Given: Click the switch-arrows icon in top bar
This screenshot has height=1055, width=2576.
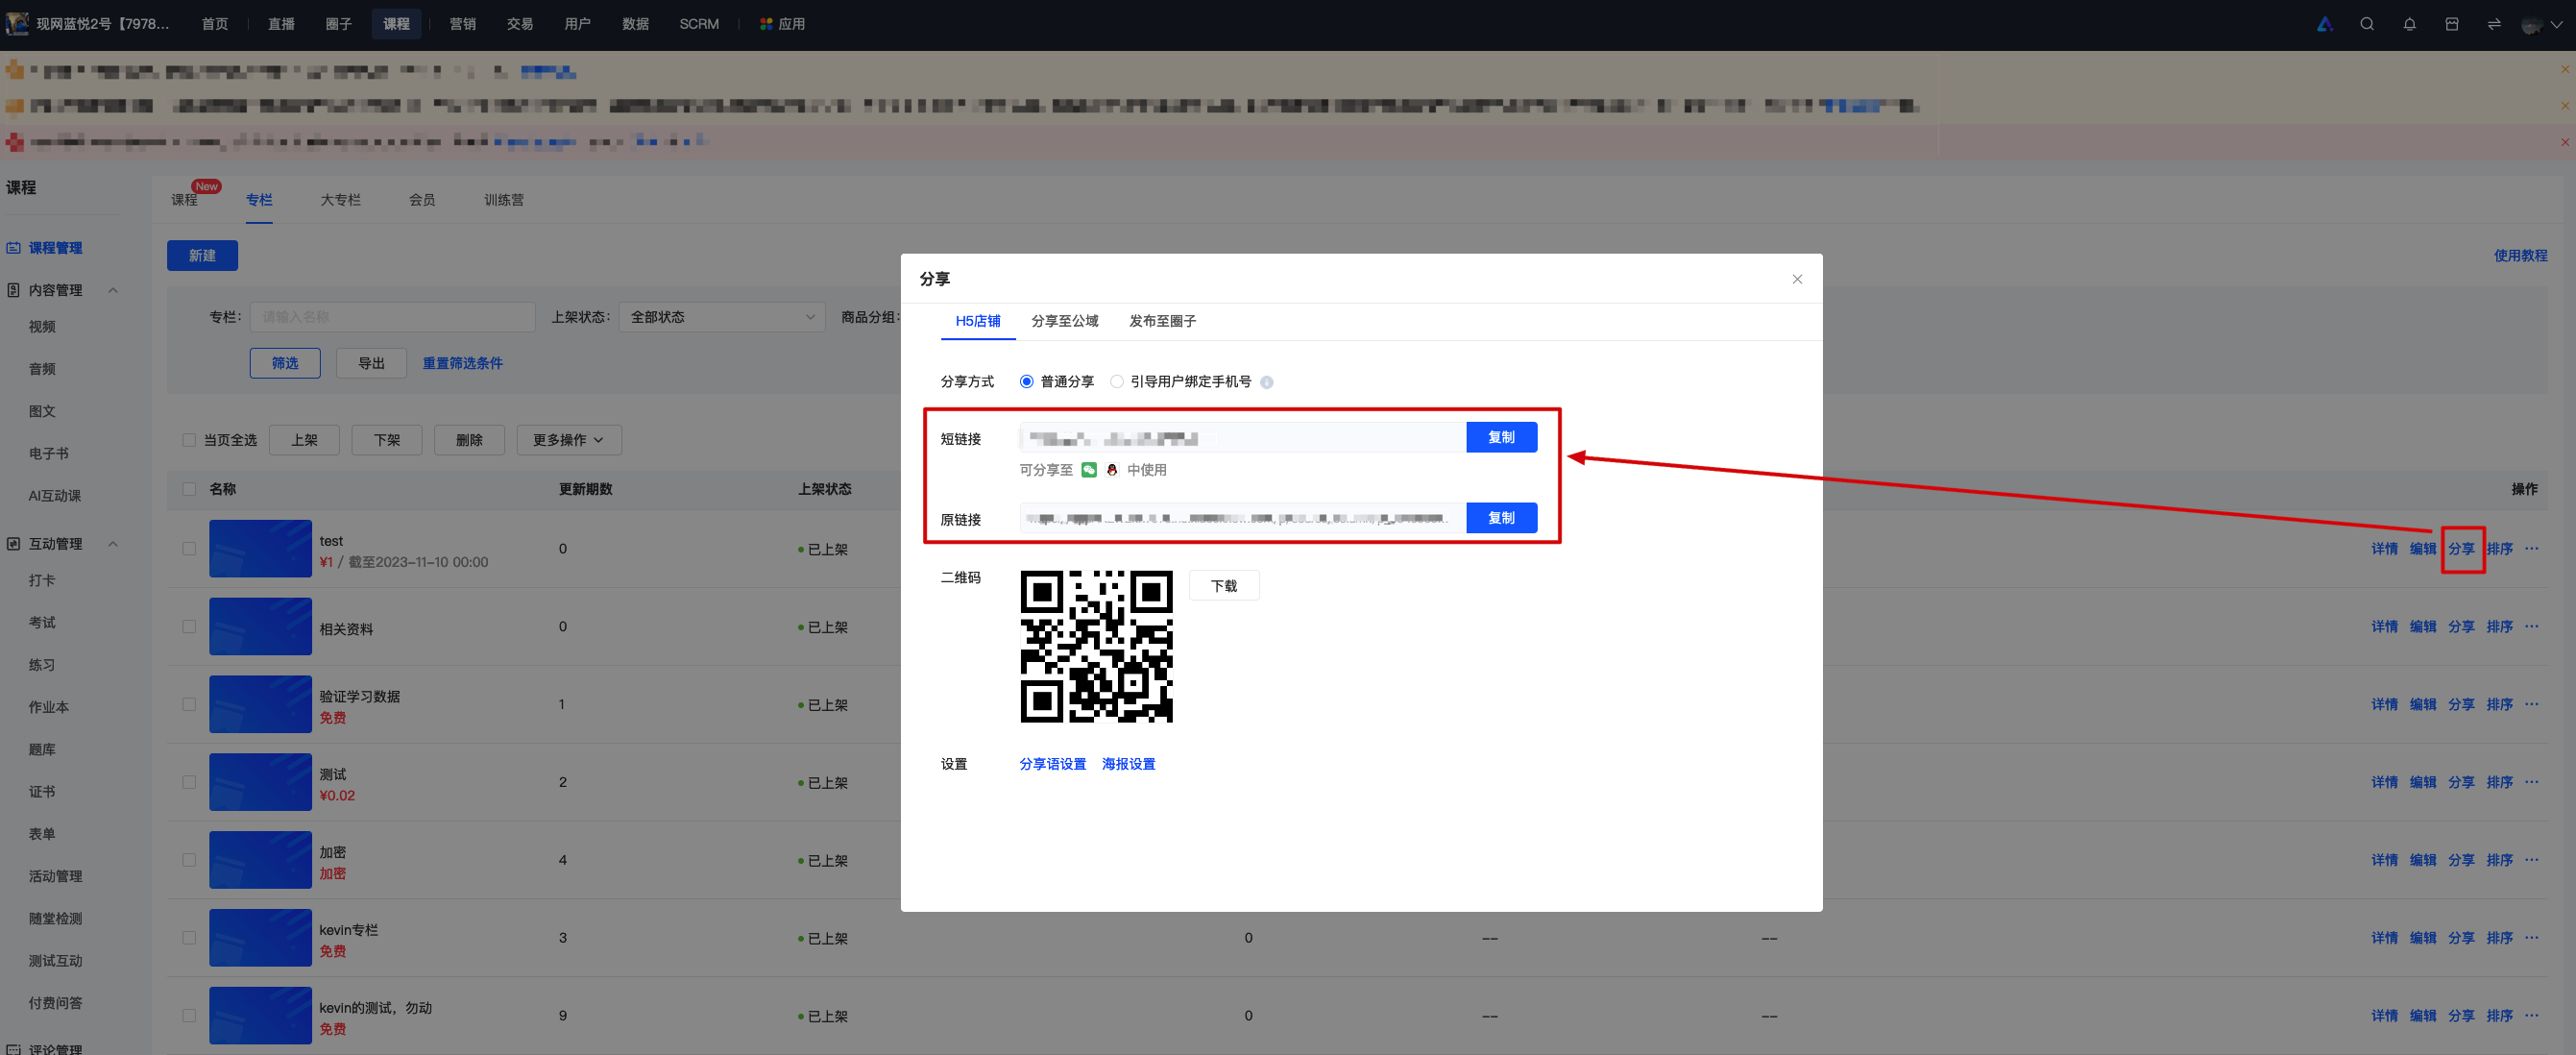Looking at the screenshot, I should point(2494,24).
